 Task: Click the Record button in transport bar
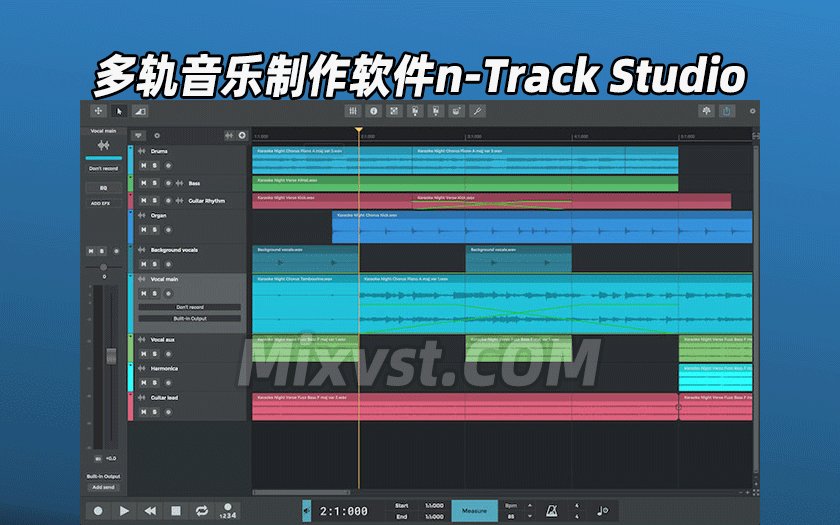coord(98,510)
